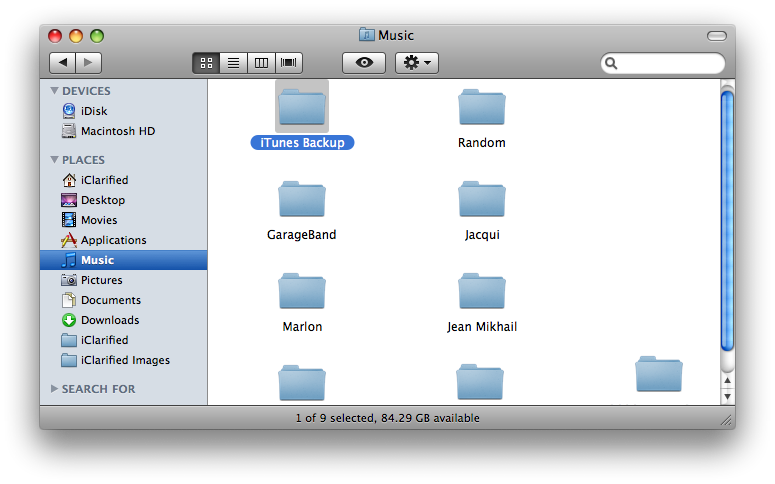Collapse the PLACES section
This screenshot has height=484, width=775.
pos(54,160)
